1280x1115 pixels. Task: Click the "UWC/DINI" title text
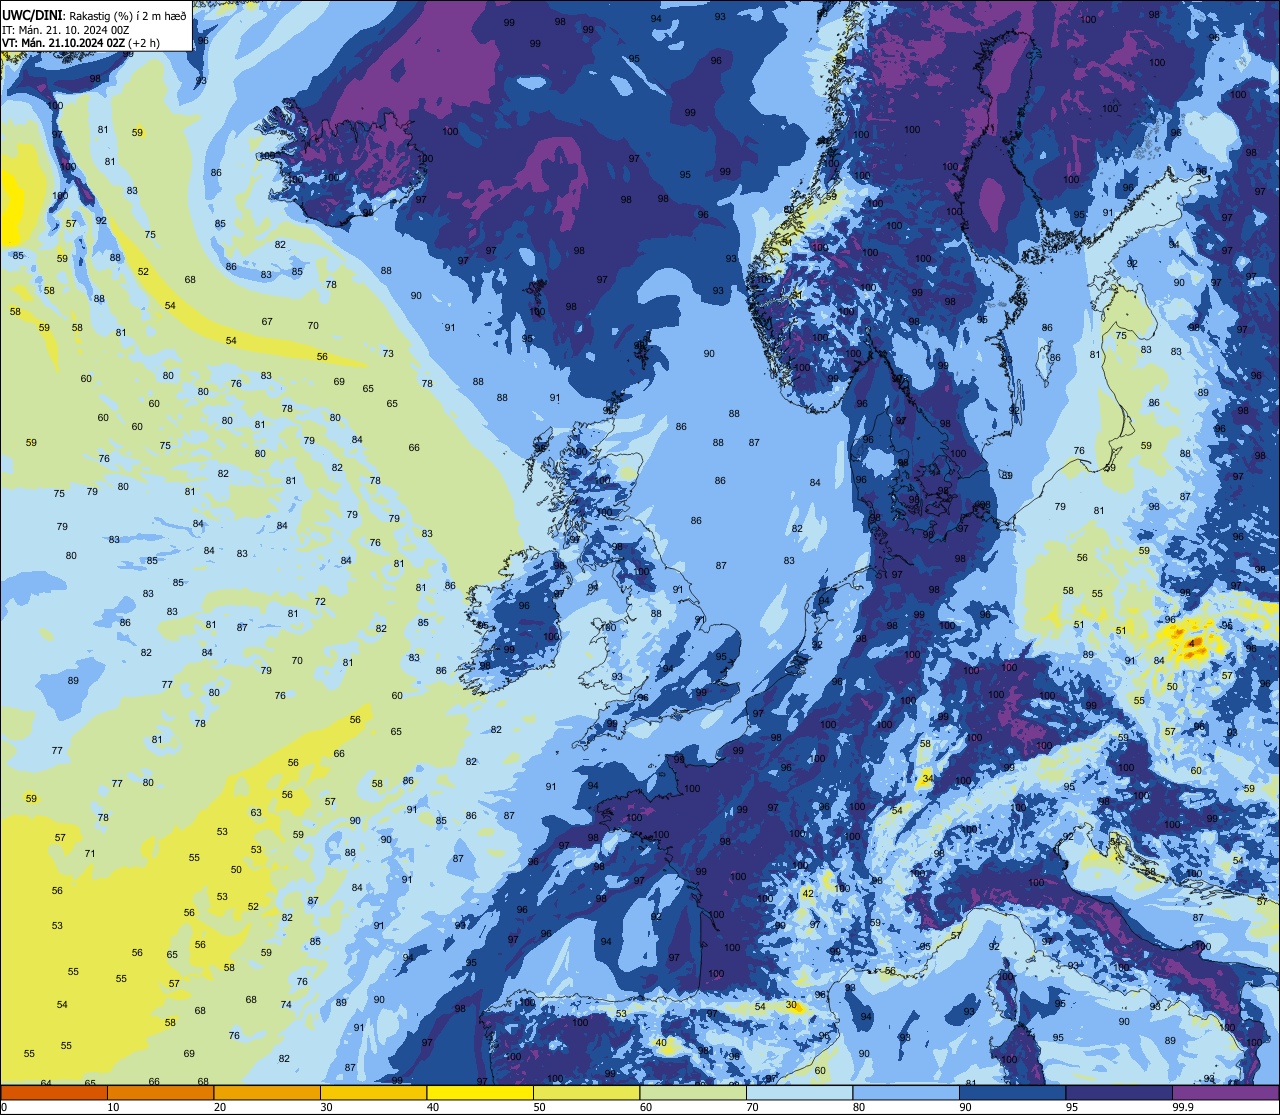pyautogui.click(x=31, y=15)
